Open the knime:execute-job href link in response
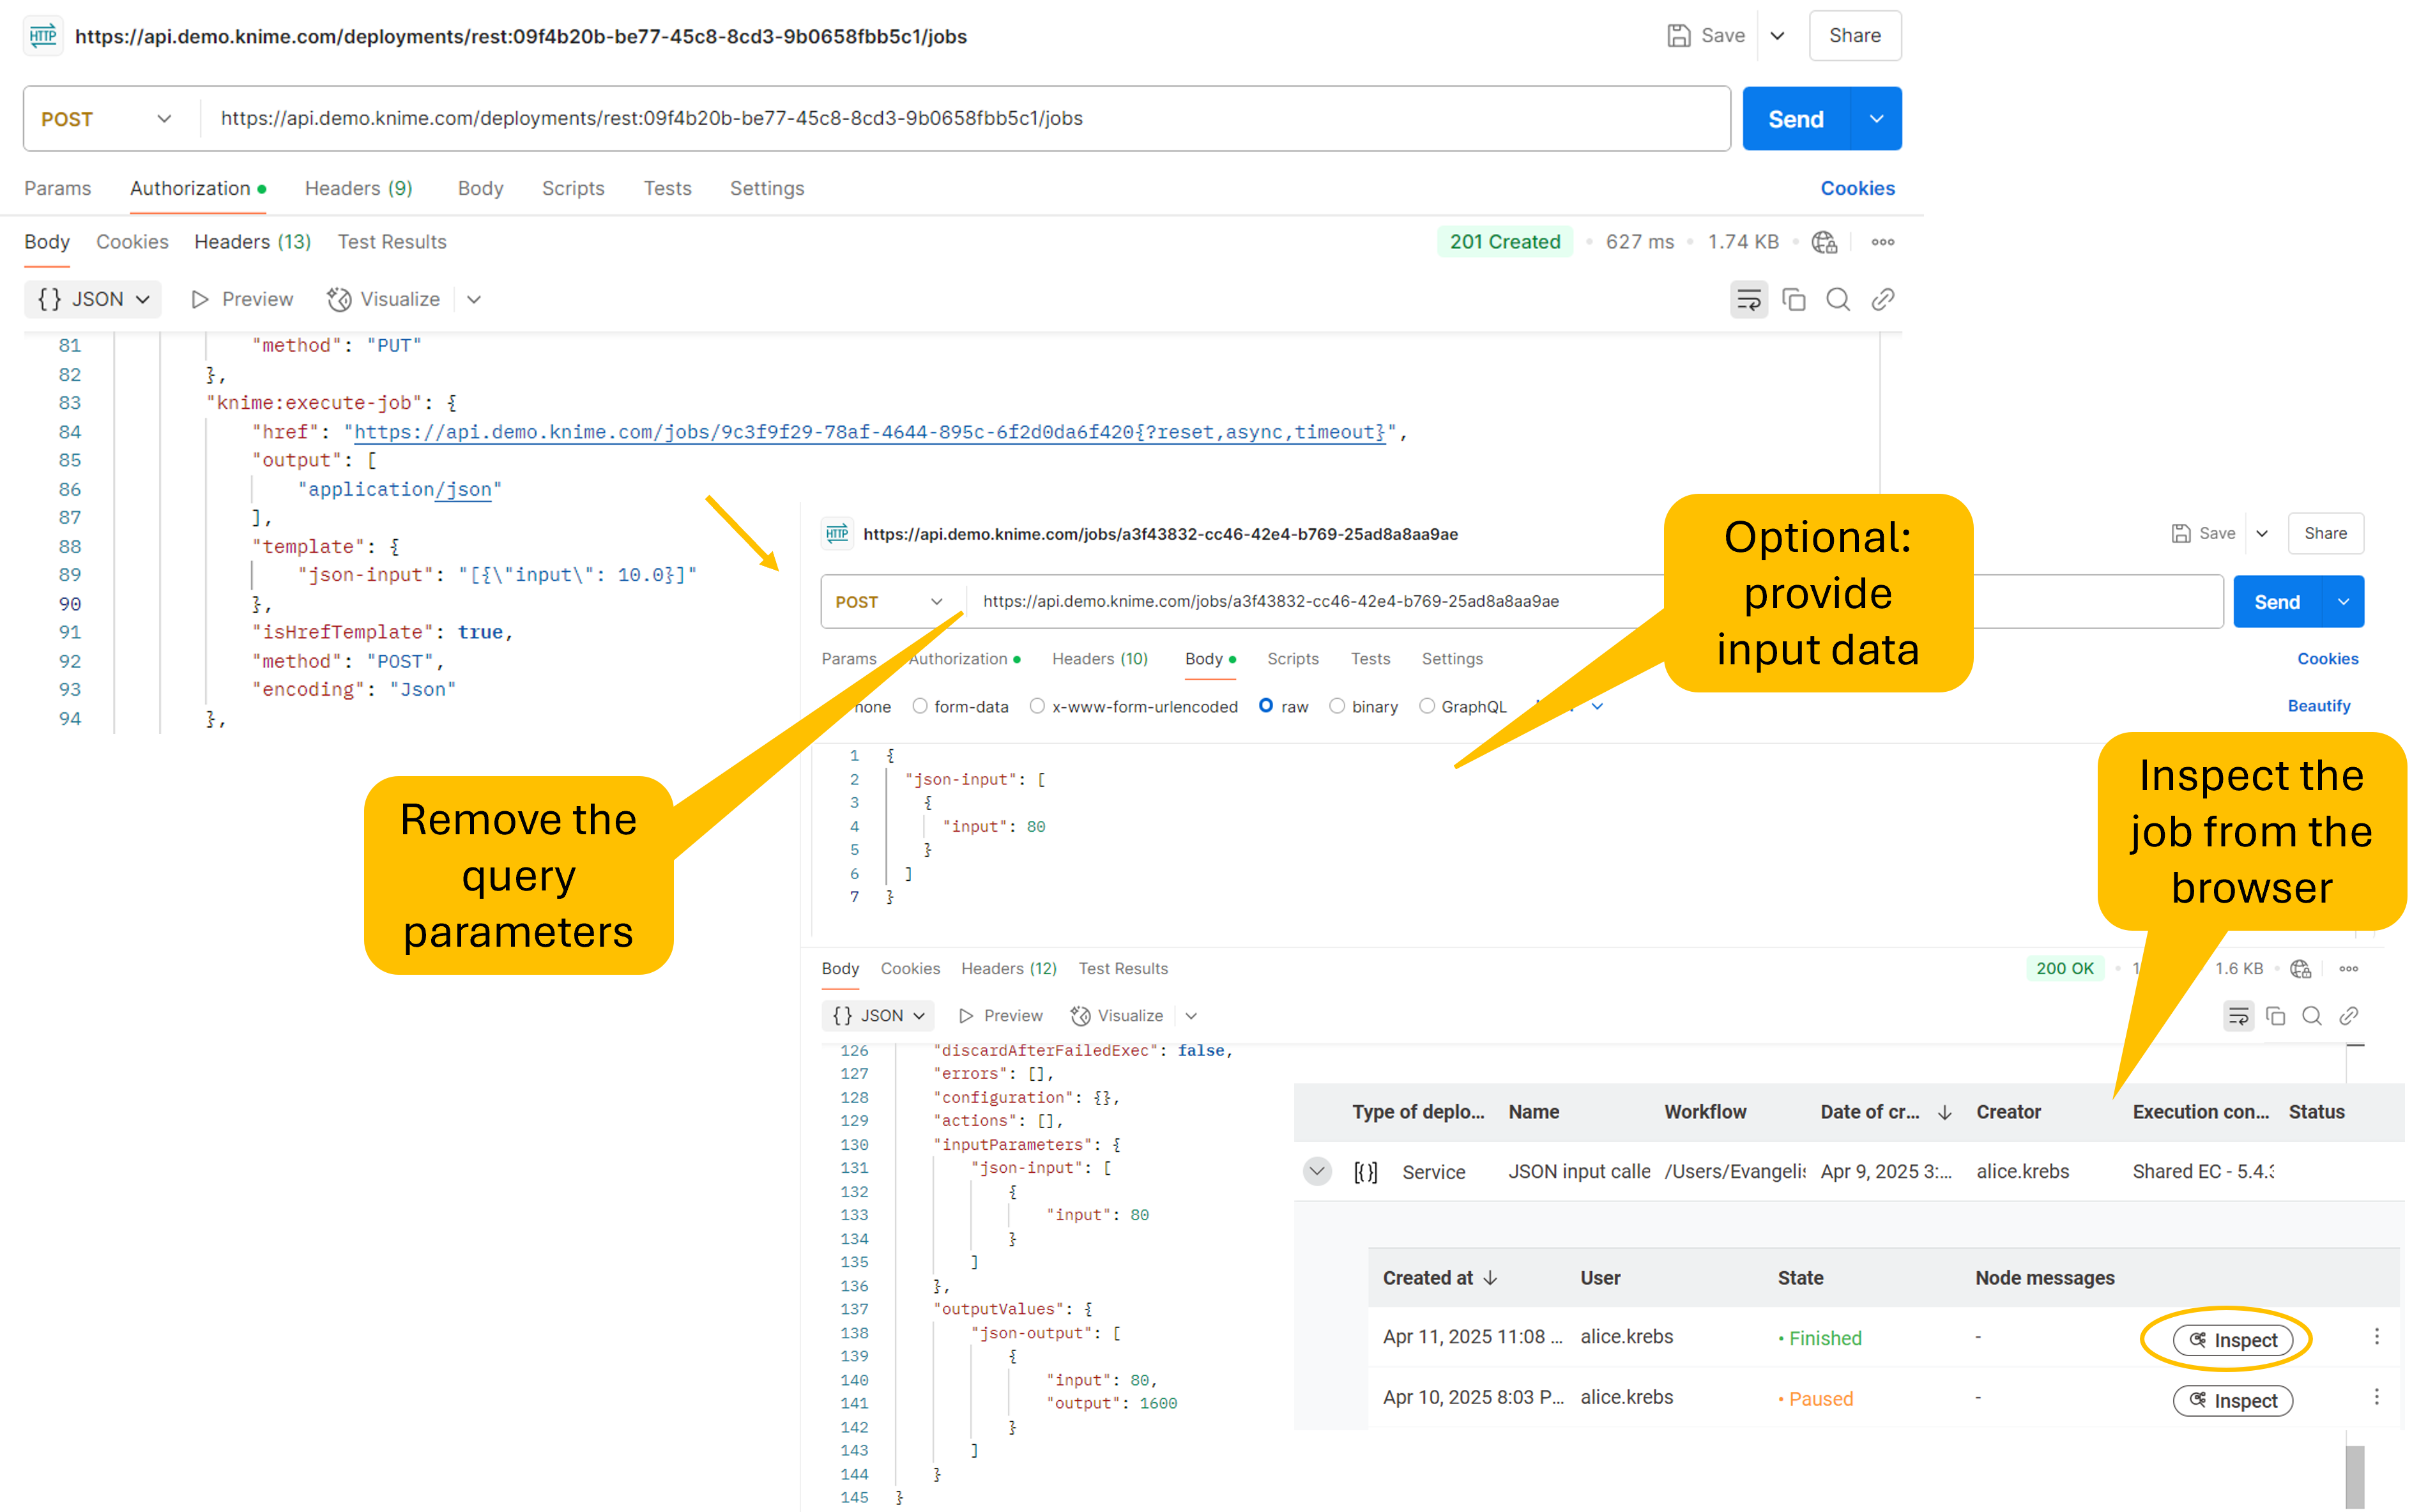The width and height of the screenshot is (2412, 1512). (870, 432)
